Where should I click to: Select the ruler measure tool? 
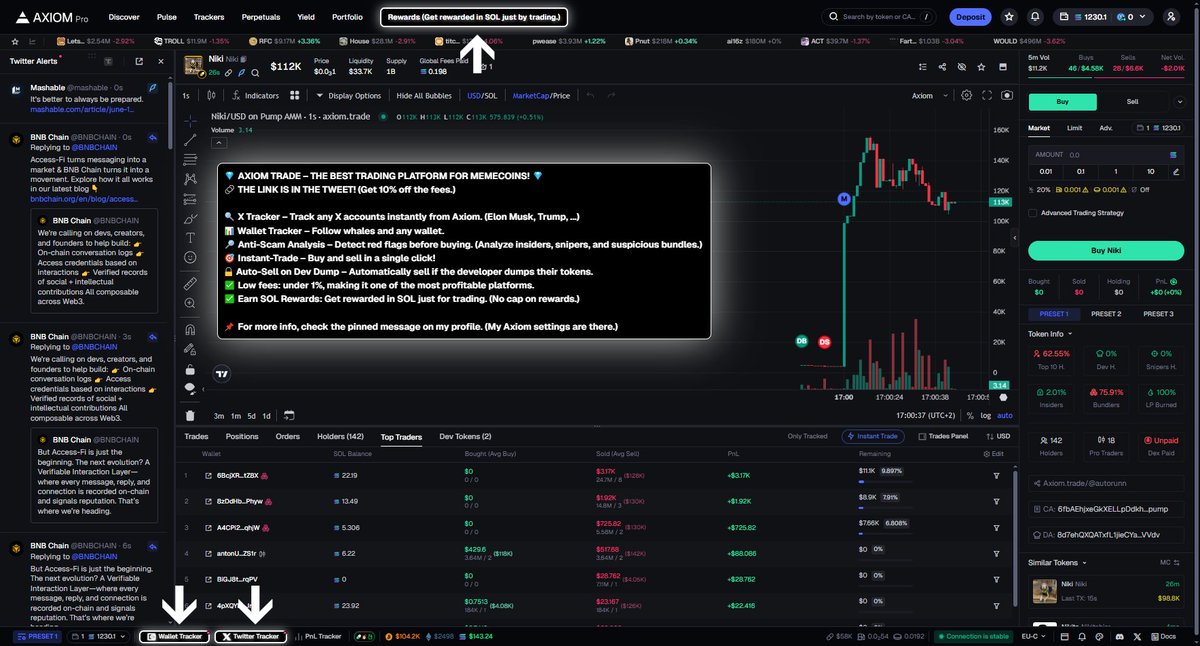click(x=190, y=285)
